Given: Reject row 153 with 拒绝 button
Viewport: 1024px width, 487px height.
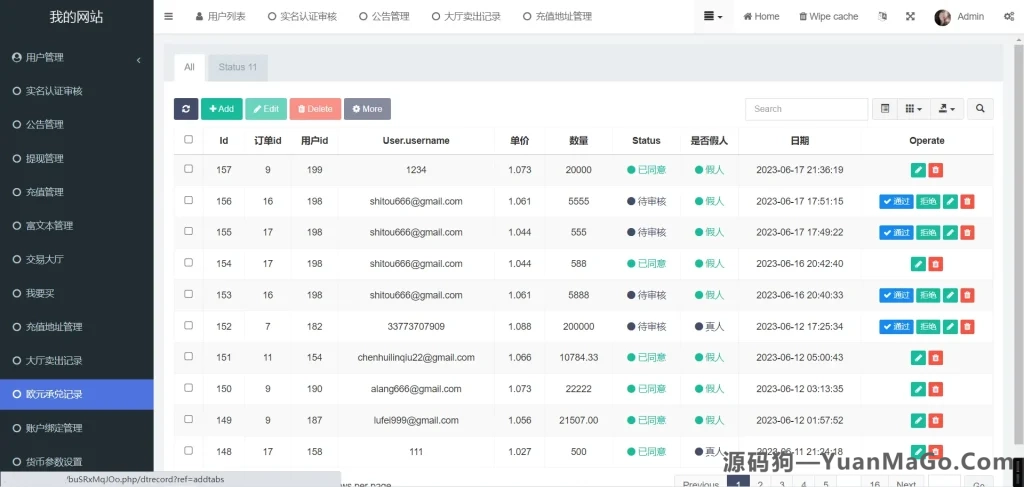Looking at the screenshot, I should click(928, 295).
